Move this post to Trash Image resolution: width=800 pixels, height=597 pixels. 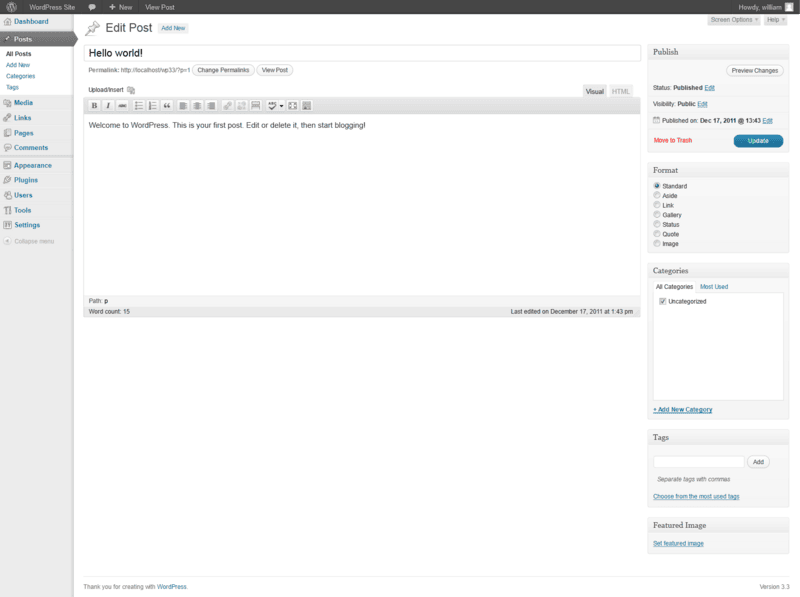click(x=672, y=140)
